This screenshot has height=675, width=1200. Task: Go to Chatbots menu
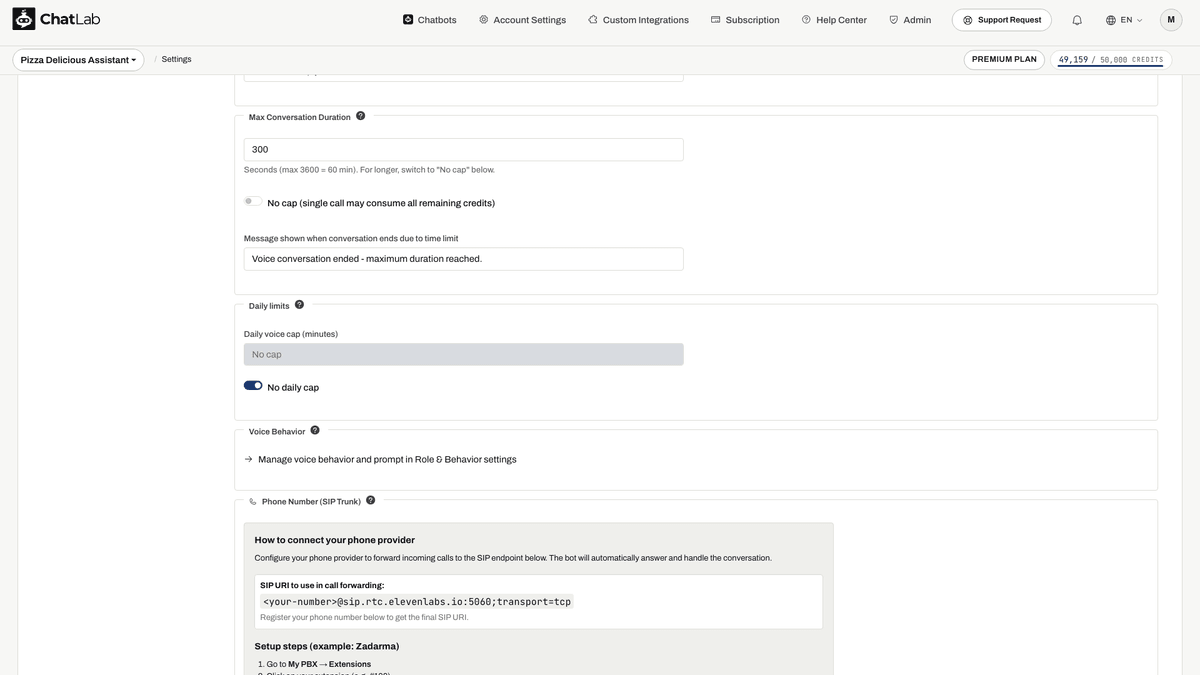click(x=430, y=20)
